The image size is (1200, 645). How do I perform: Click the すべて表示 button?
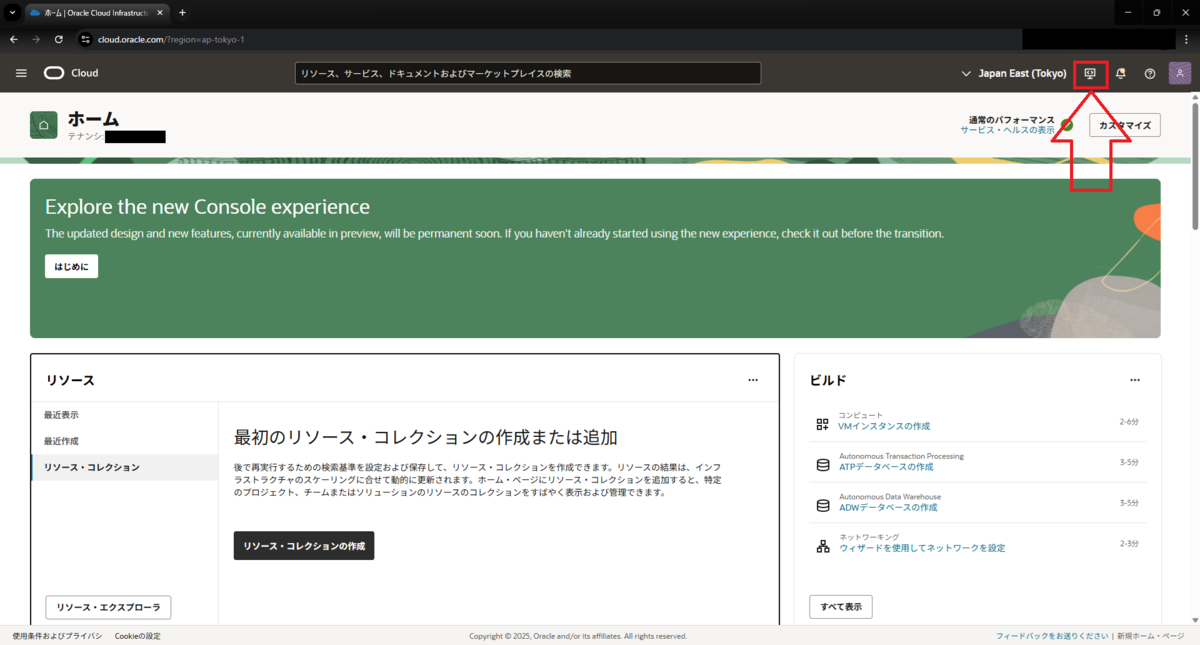pyautogui.click(x=840, y=607)
